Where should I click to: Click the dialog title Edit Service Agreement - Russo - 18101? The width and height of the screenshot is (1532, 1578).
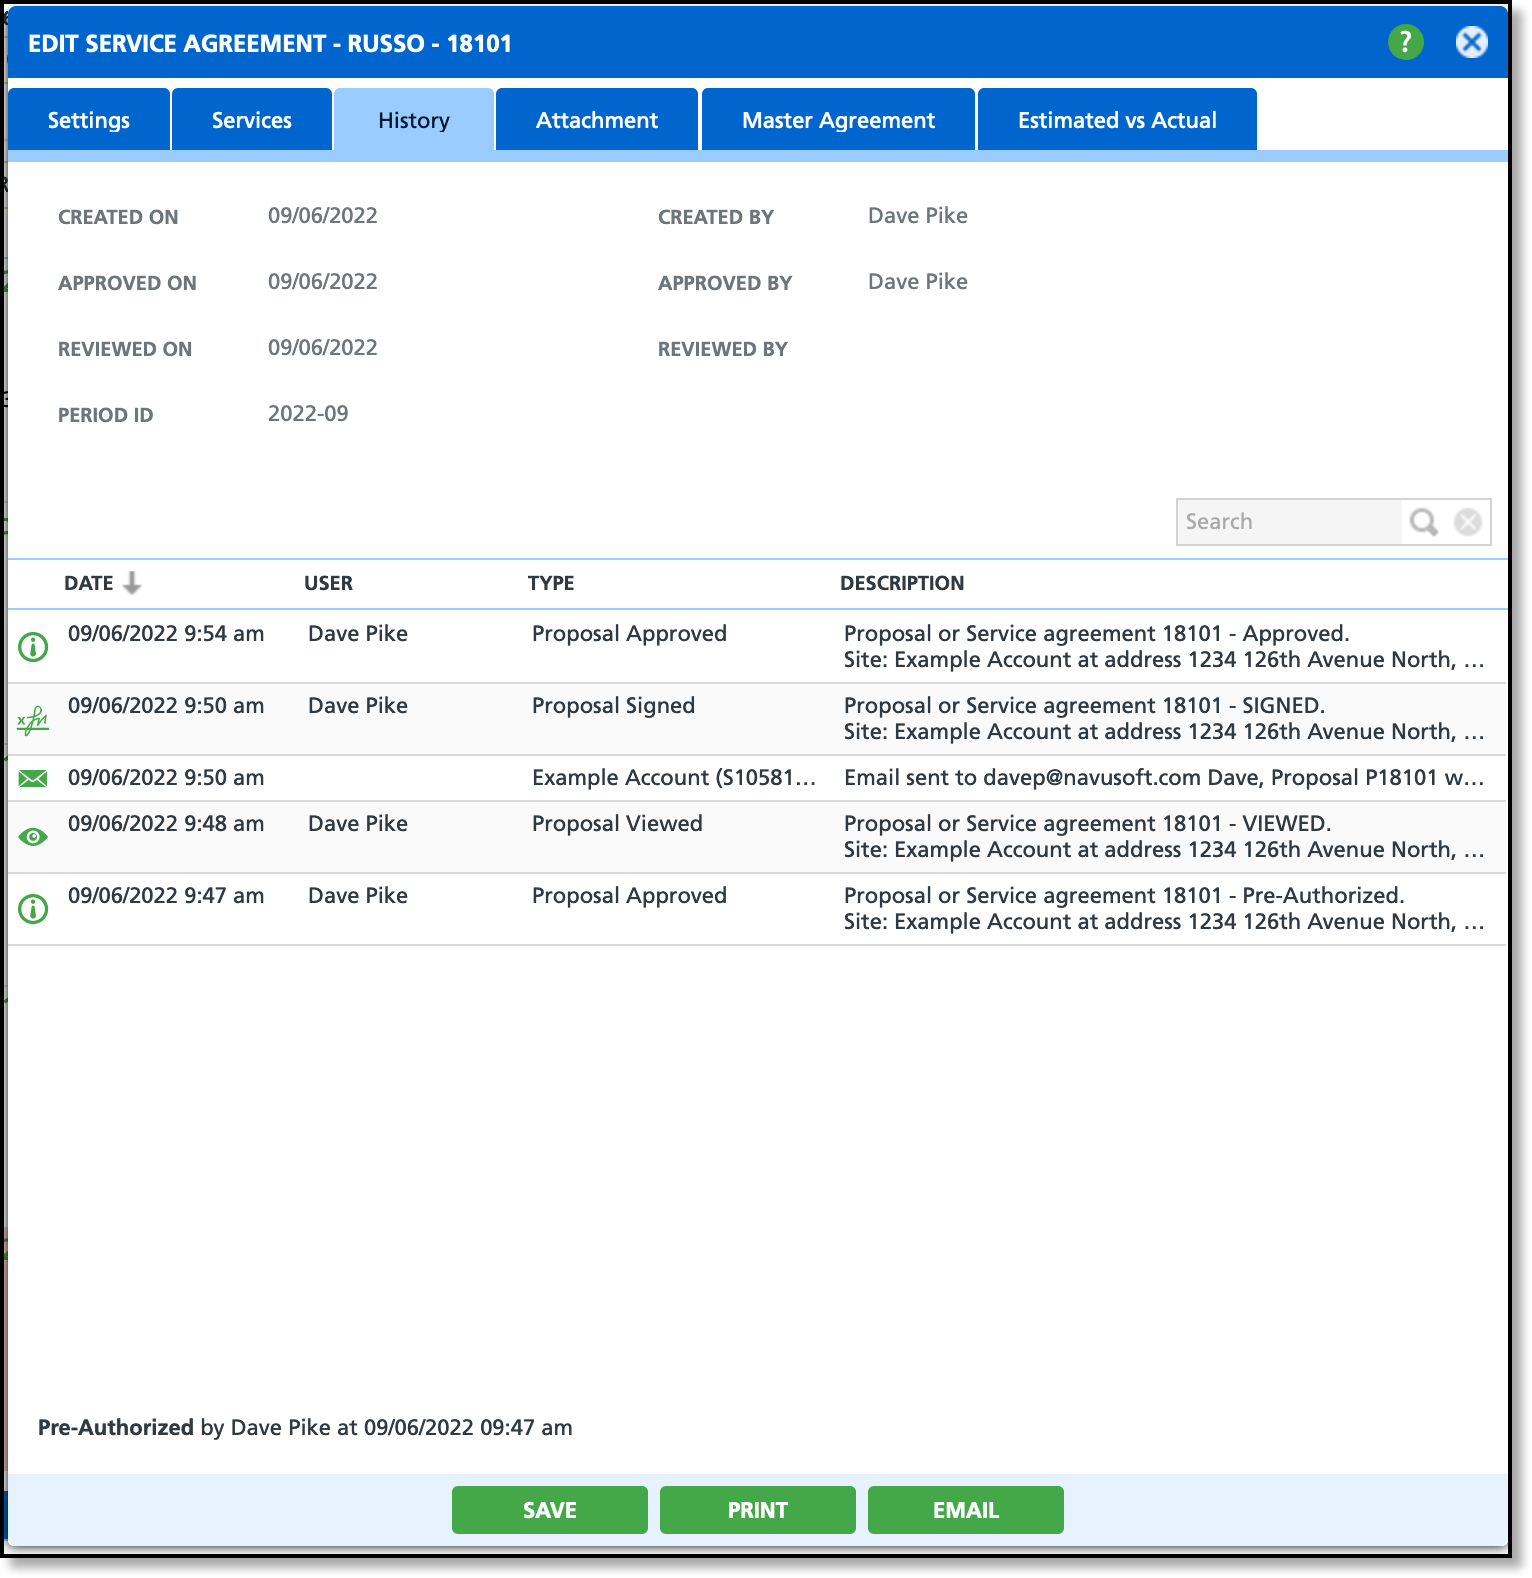click(270, 44)
